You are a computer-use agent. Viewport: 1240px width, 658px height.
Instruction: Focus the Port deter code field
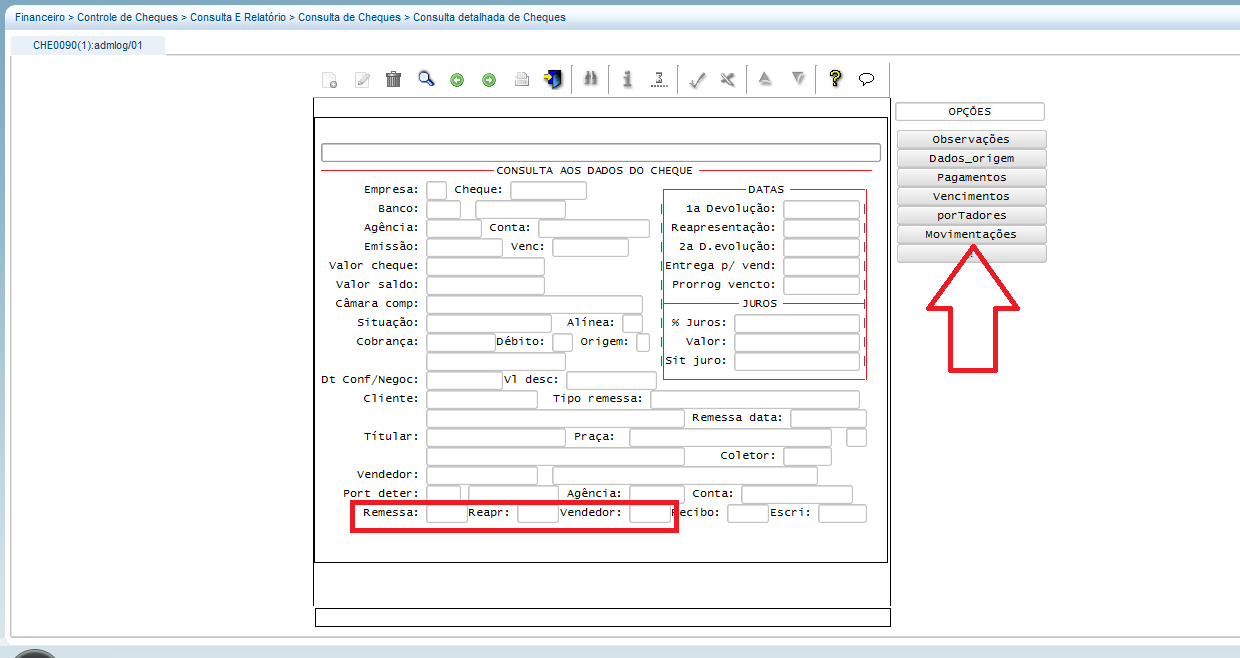[x=444, y=494]
